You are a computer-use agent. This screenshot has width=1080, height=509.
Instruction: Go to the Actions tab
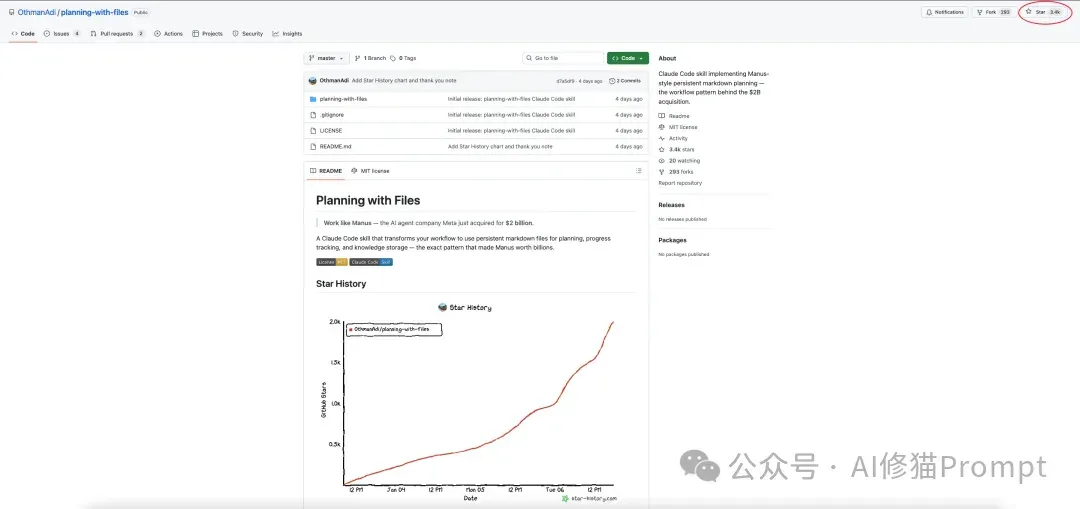pos(169,33)
